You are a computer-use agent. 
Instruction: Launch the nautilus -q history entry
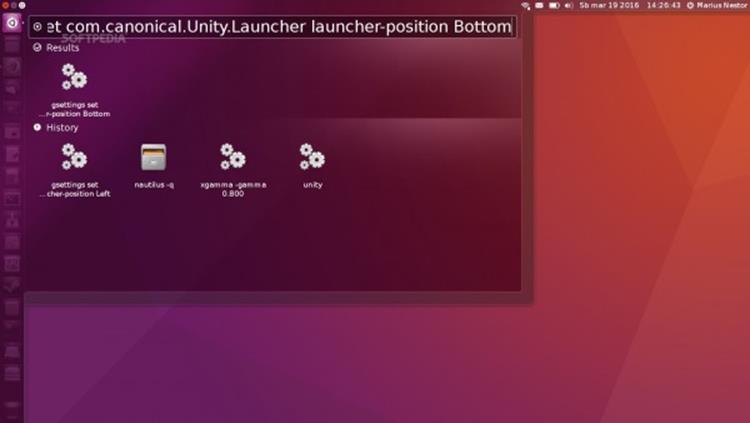(x=153, y=165)
